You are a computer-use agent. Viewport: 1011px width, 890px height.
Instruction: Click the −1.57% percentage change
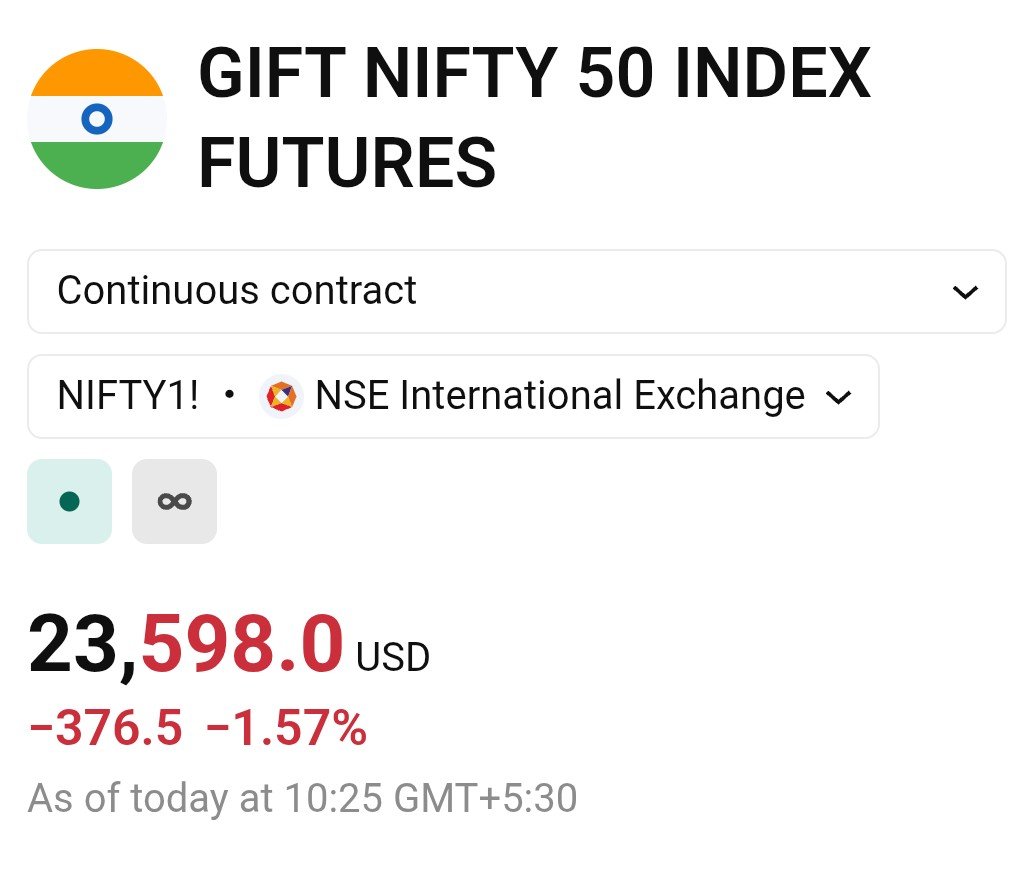click(286, 727)
